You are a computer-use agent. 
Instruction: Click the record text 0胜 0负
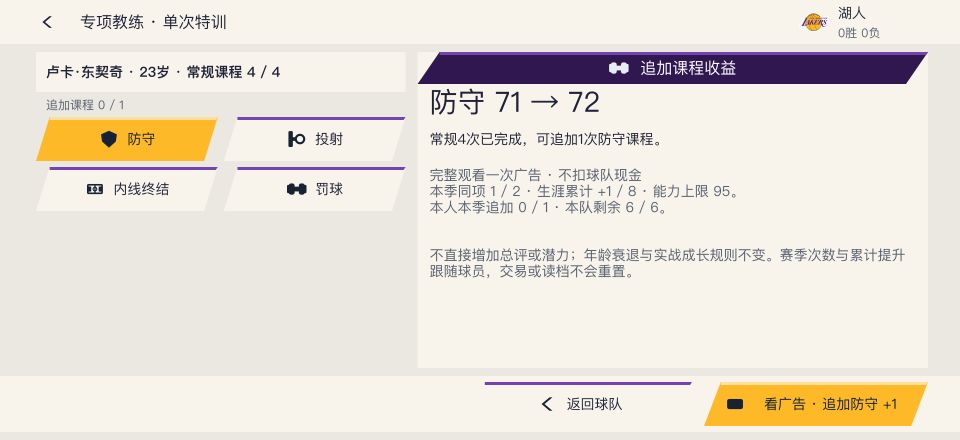pos(858,33)
